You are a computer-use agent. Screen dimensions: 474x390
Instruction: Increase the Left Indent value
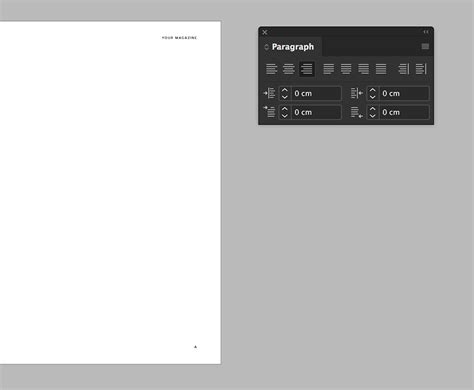click(284, 90)
